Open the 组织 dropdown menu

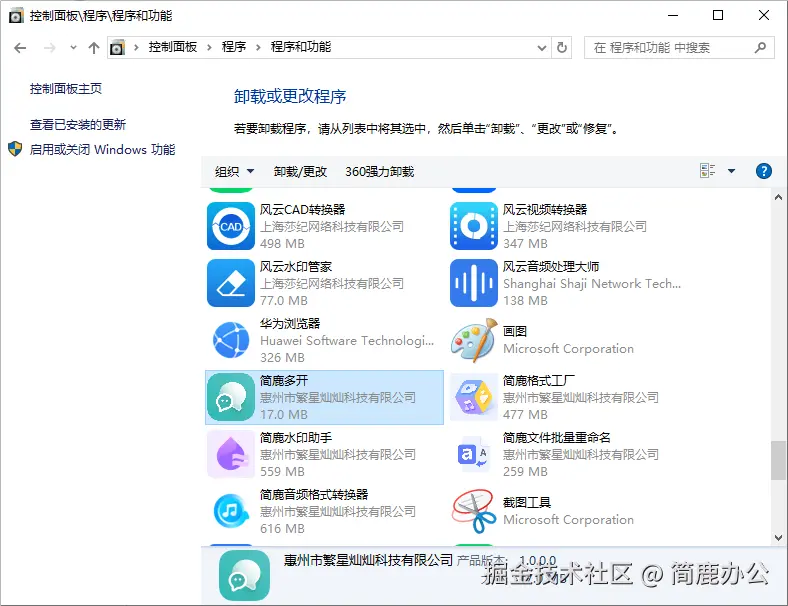(x=234, y=171)
